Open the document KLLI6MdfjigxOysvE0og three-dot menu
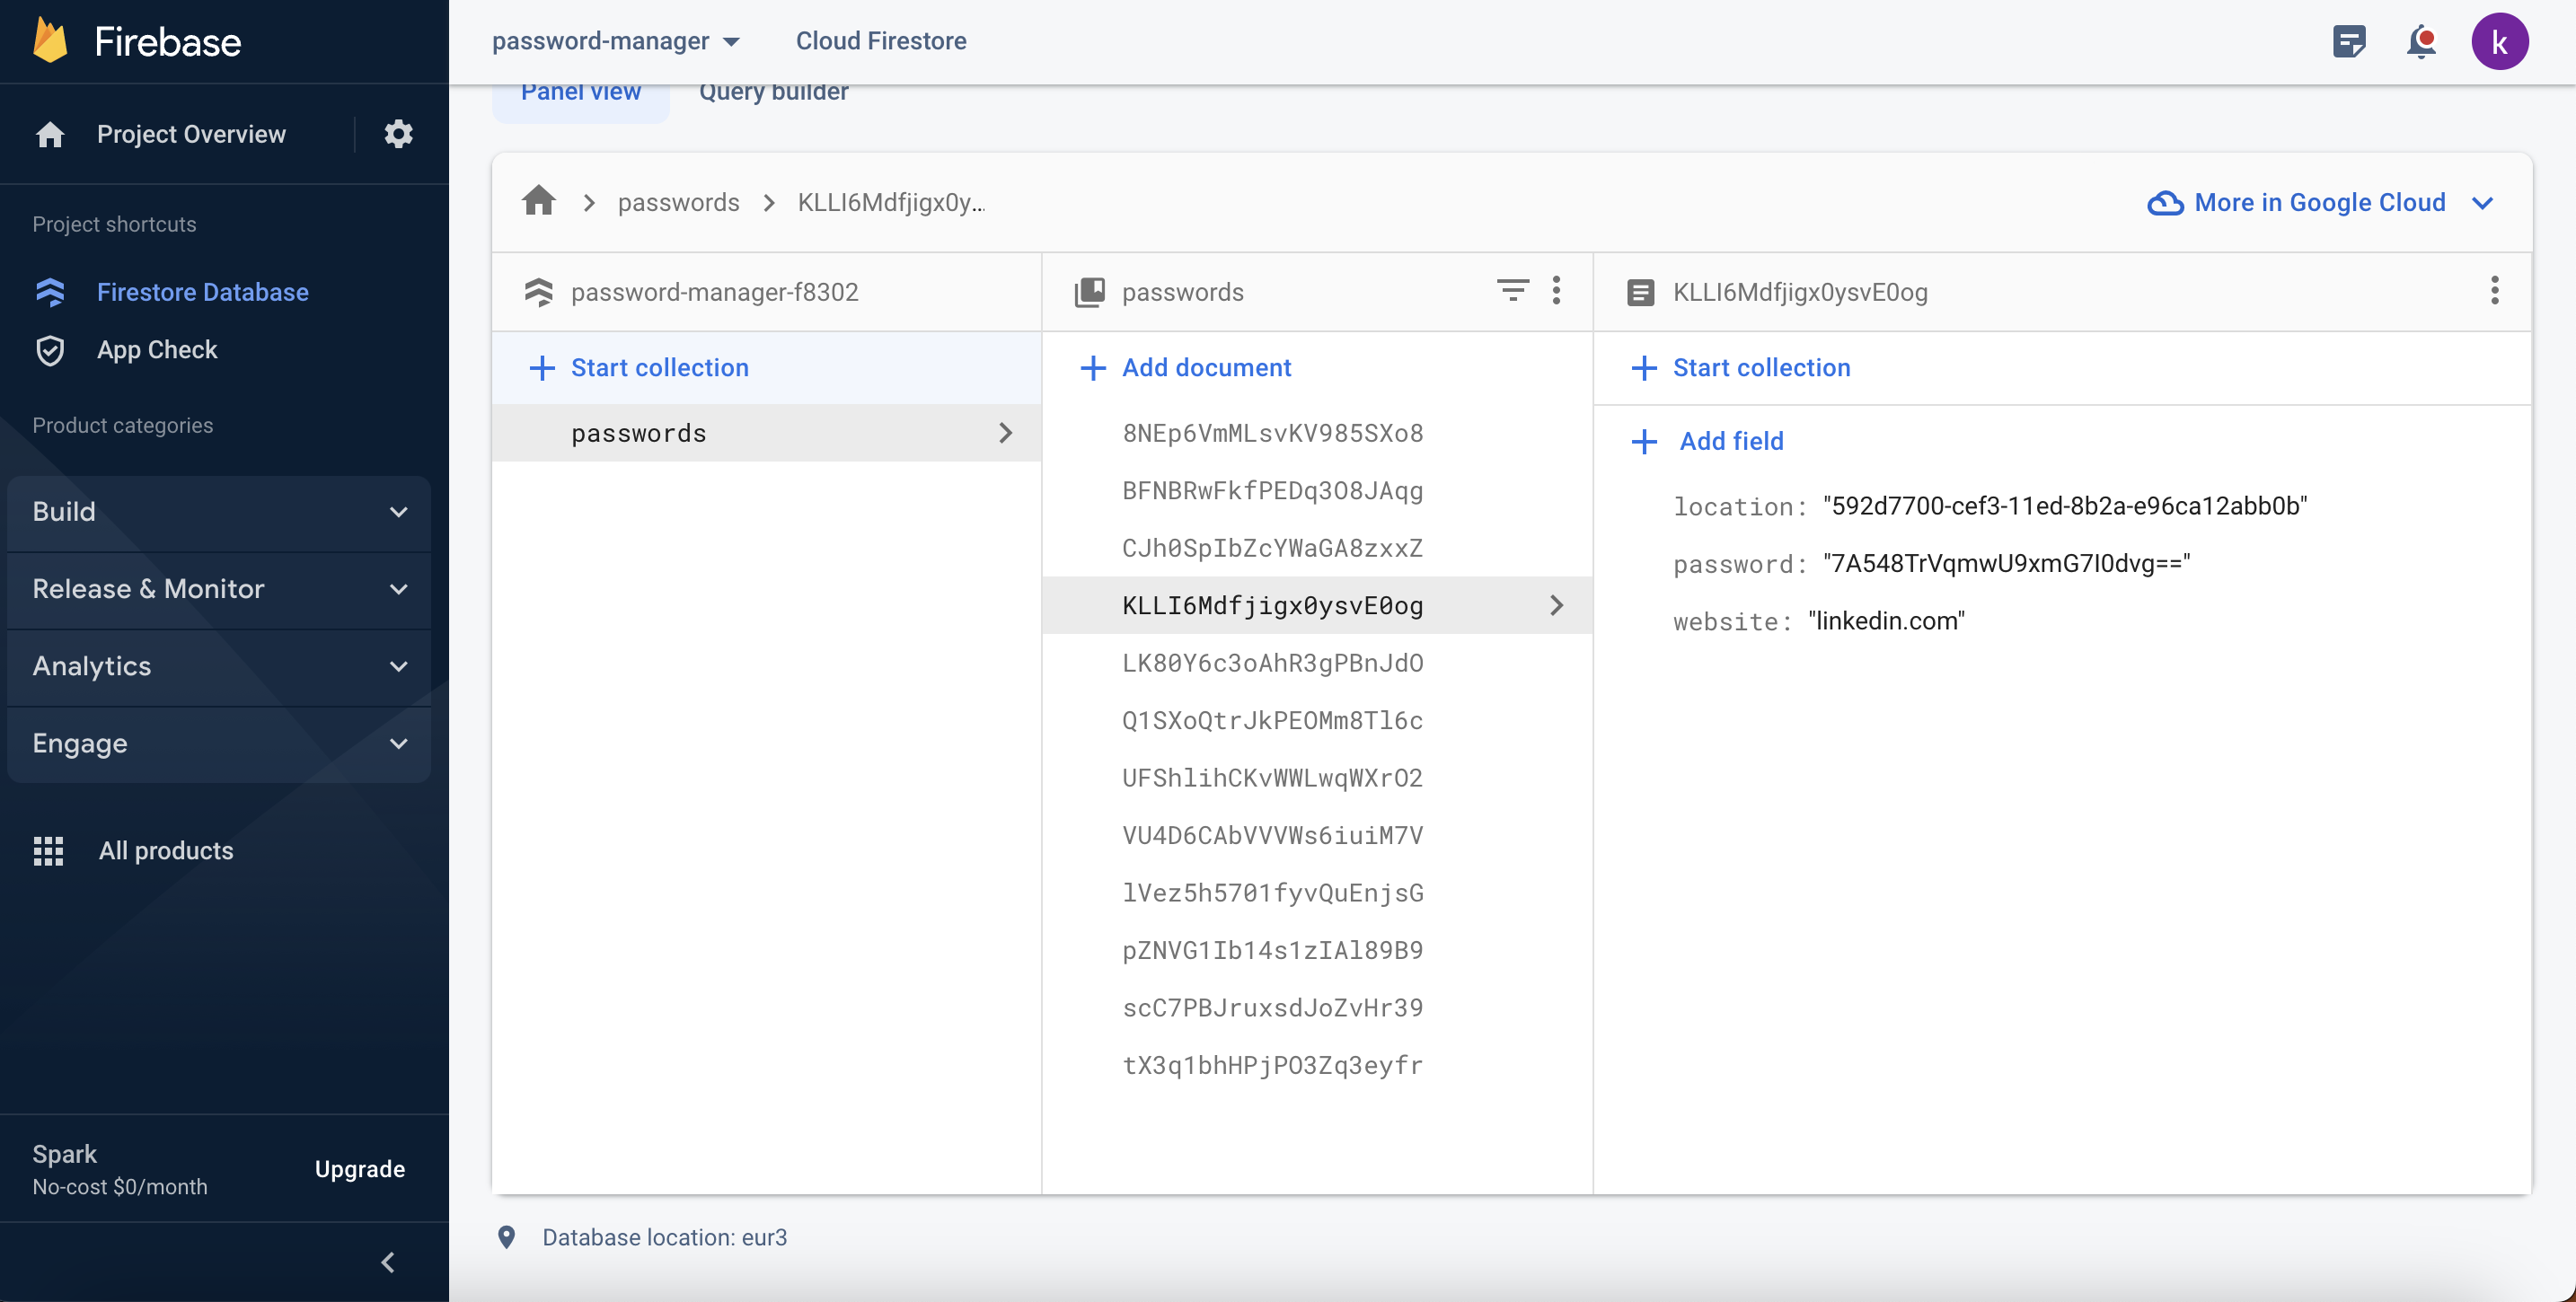2576x1302 pixels. pyautogui.click(x=2494, y=291)
